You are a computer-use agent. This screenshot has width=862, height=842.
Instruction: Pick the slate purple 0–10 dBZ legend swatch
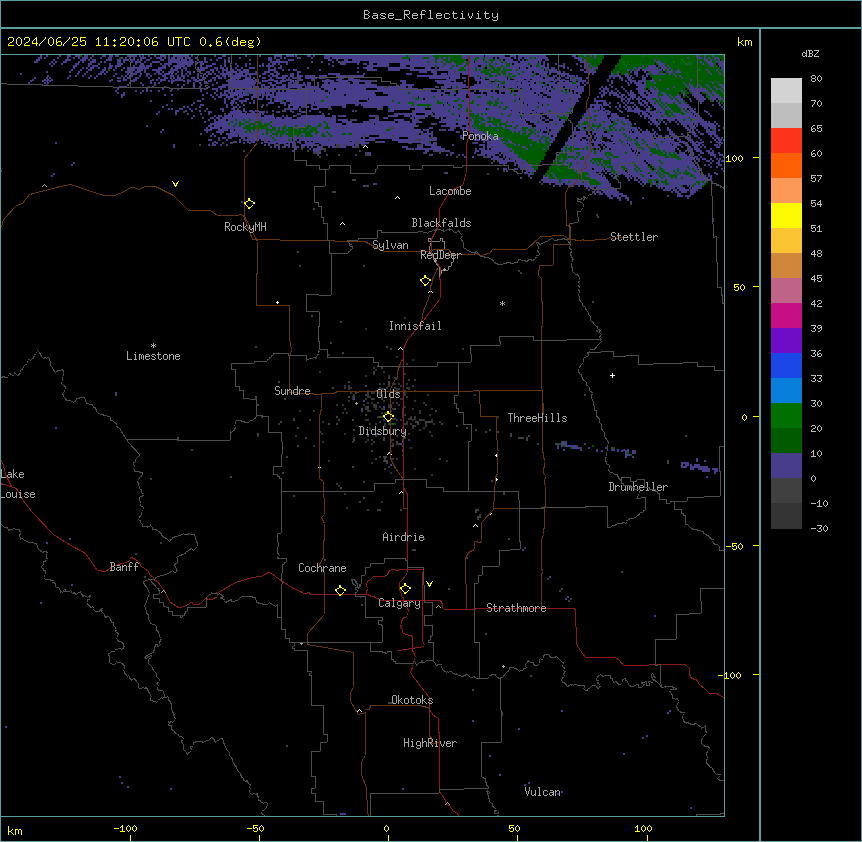(786, 466)
